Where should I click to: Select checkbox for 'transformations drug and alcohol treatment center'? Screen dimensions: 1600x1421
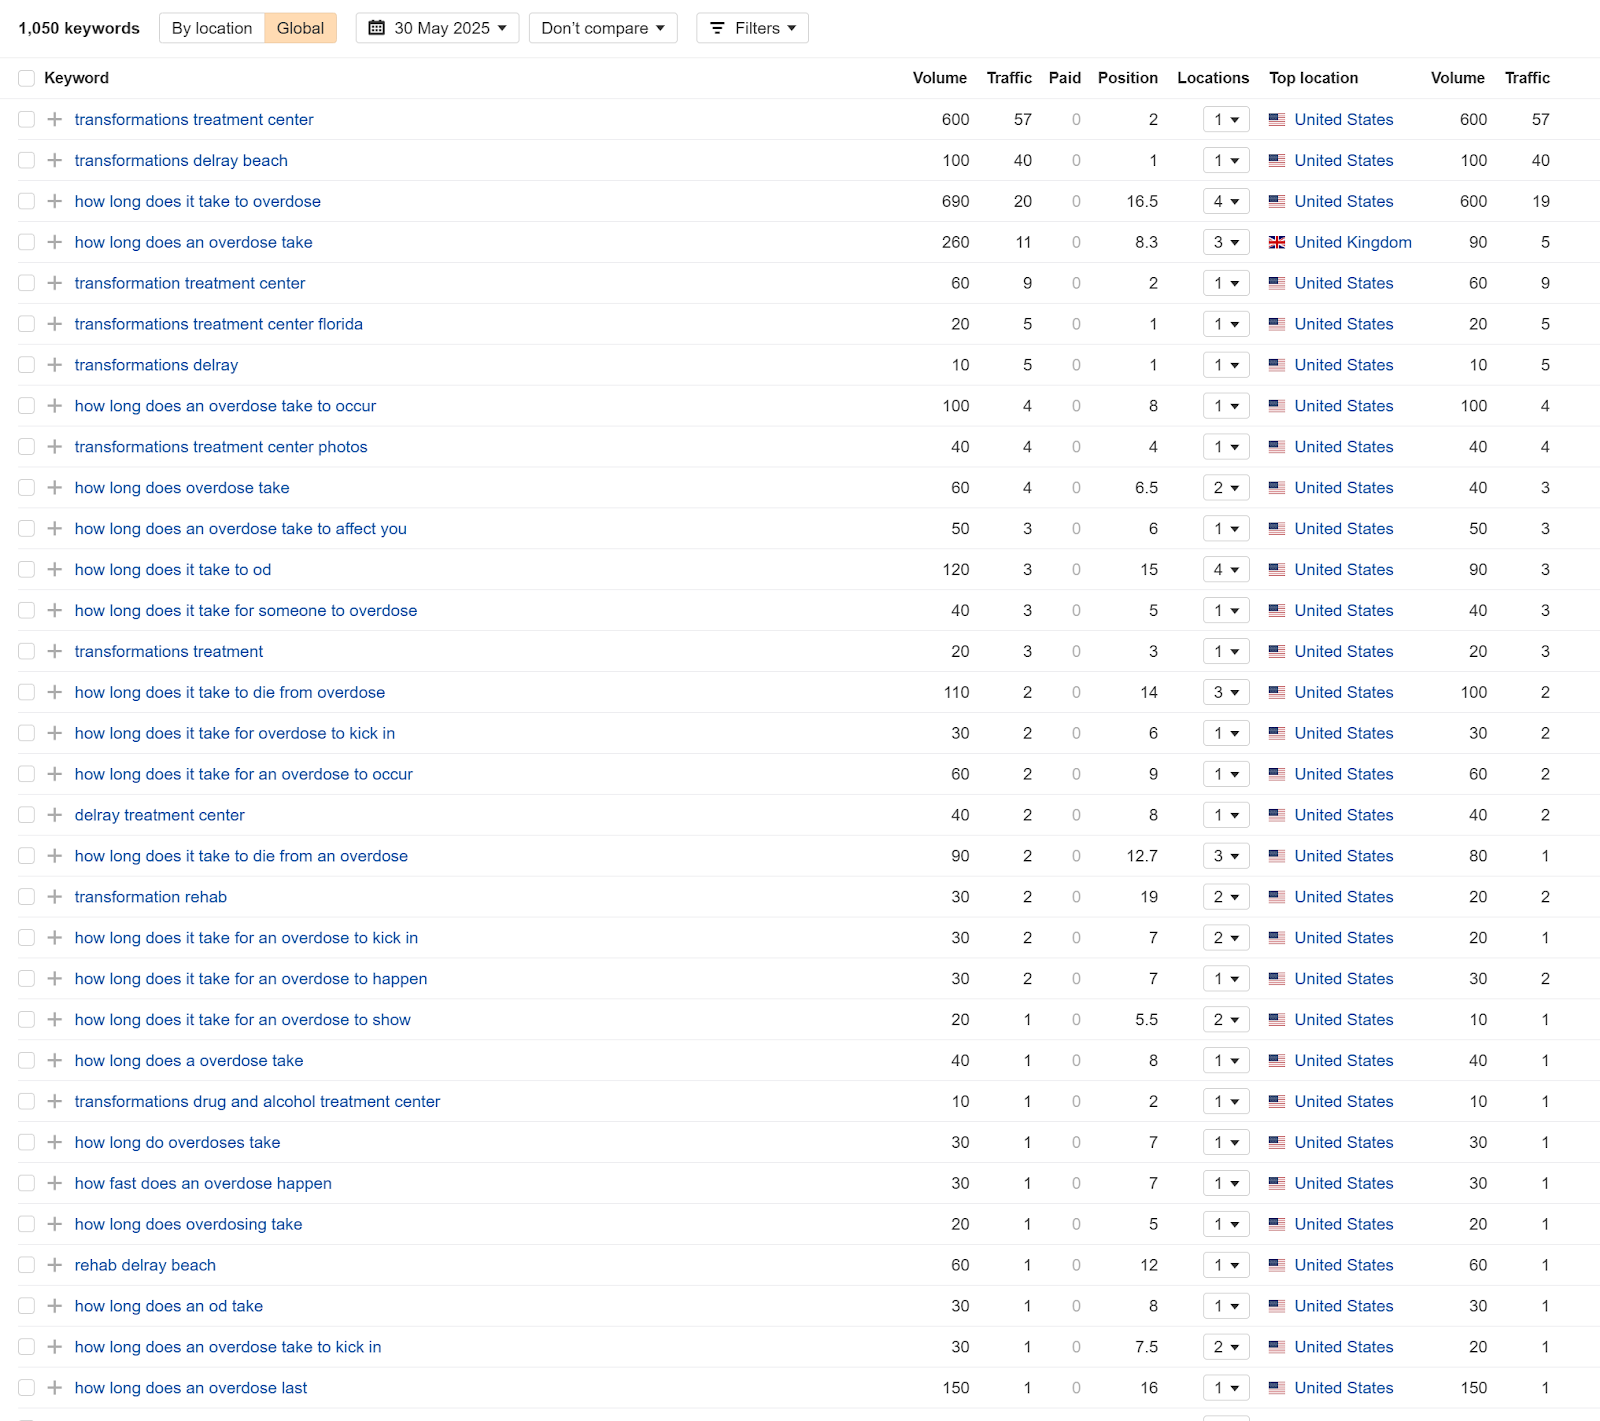pos(26,1102)
